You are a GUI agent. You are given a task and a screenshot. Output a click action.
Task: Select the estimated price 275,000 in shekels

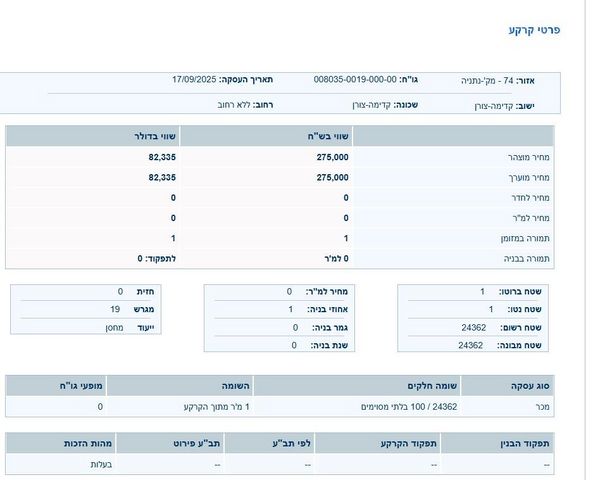coord(332,177)
